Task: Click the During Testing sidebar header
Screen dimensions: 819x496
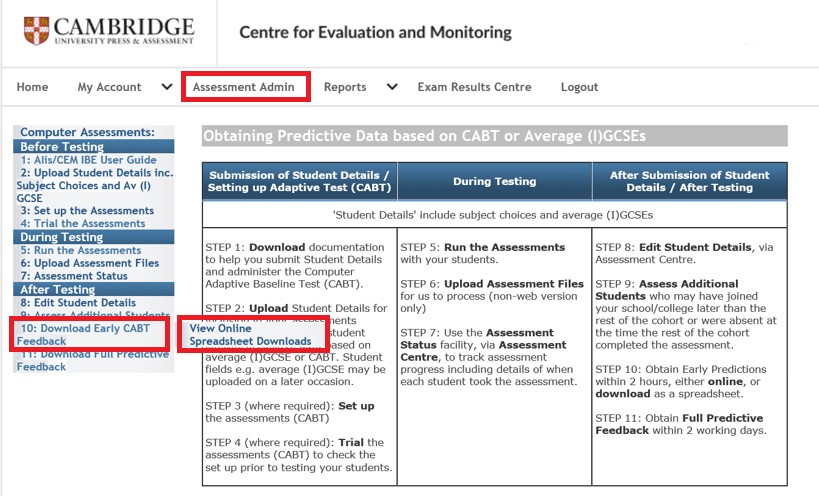Action: click(94, 237)
